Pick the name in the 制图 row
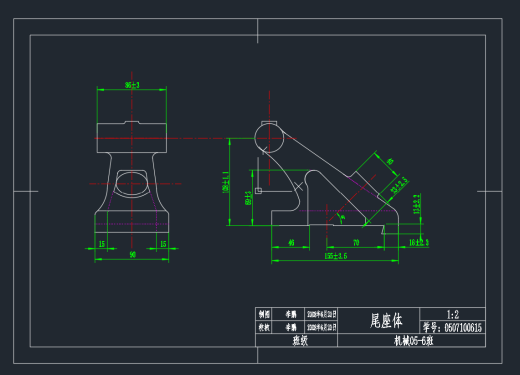The image size is (520, 375). [291, 314]
